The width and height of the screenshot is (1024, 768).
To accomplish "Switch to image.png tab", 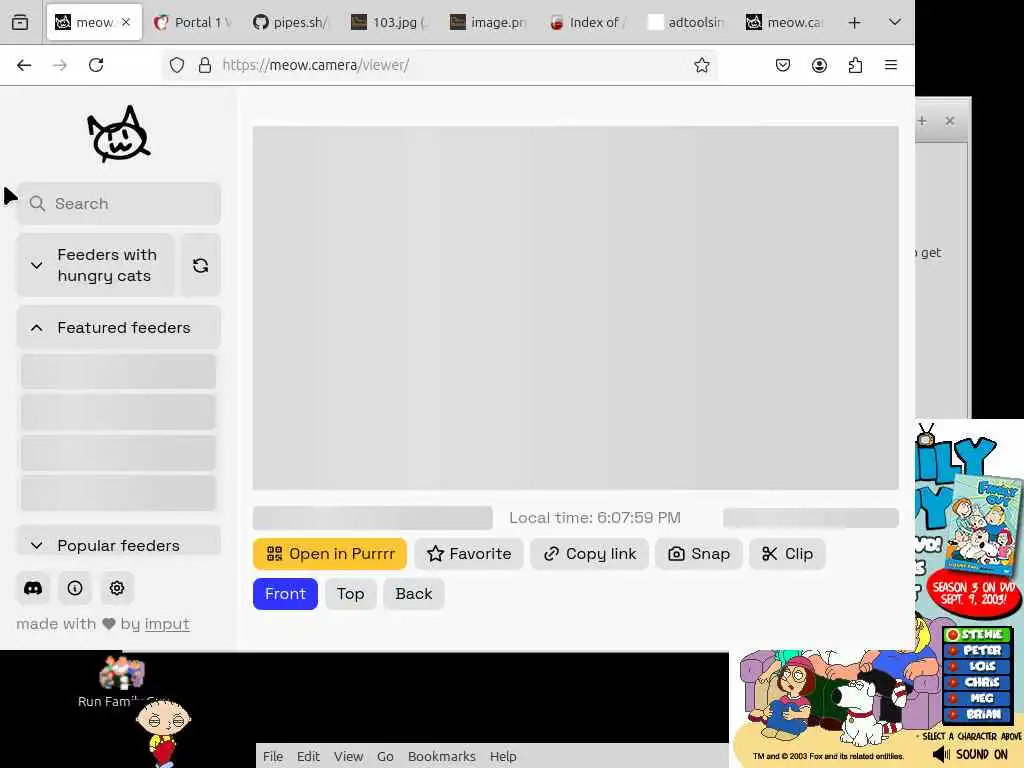I will coord(488,22).
